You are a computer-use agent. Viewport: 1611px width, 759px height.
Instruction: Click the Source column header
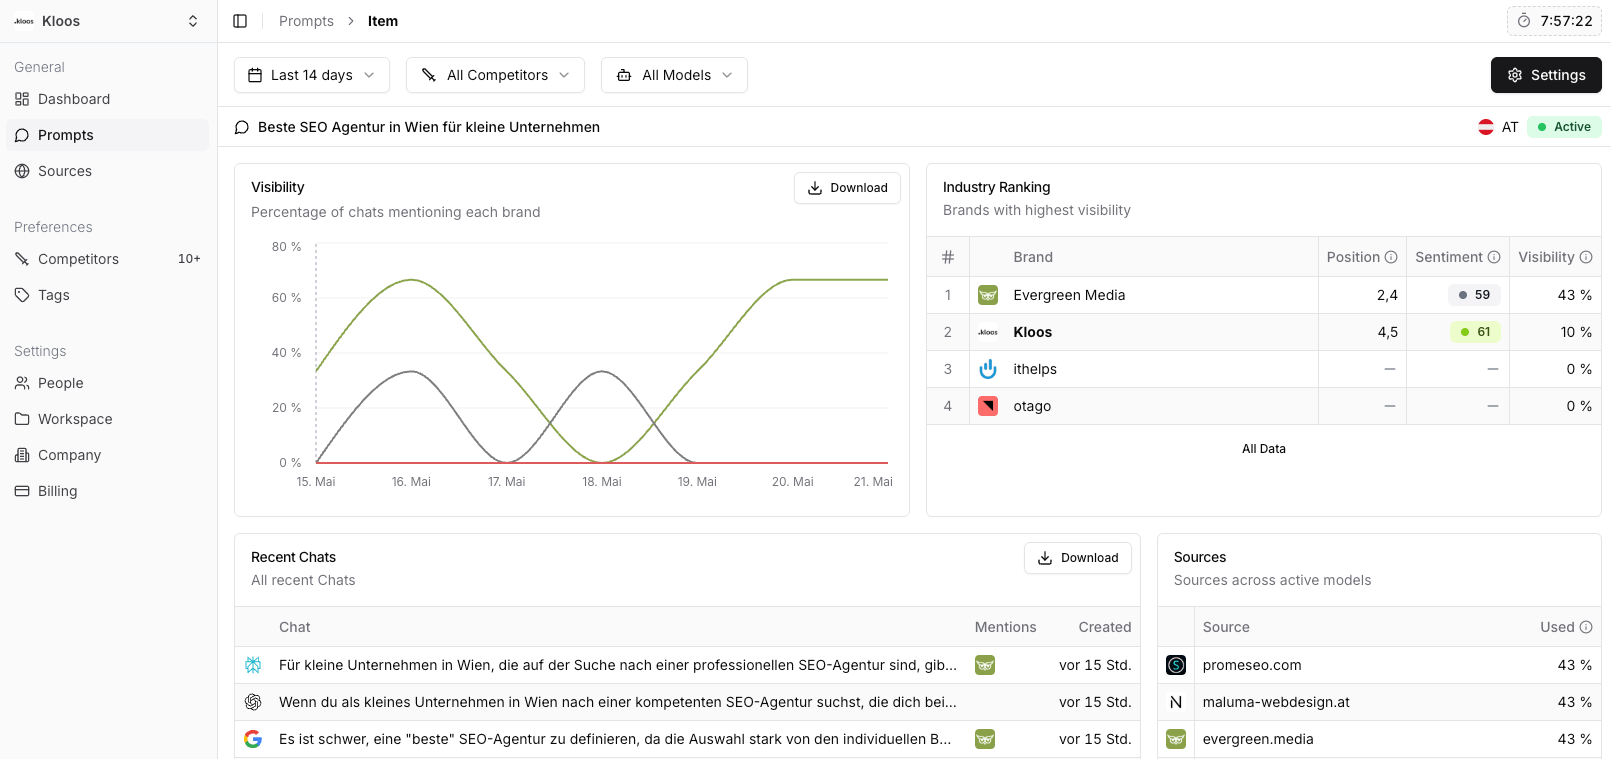1226,627
